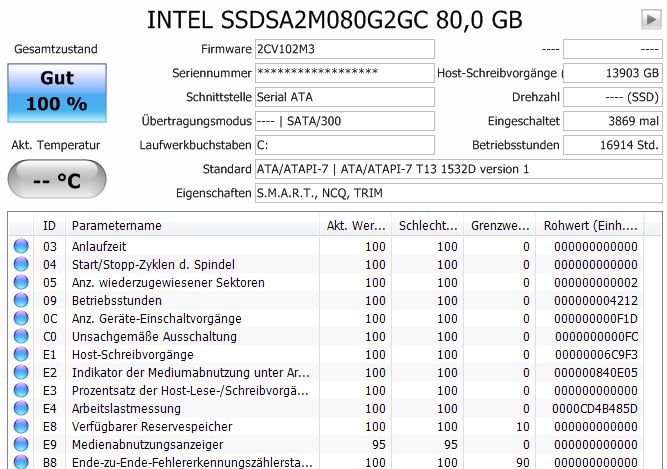Viewport: 667px width, 469px height.
Task: Click the status orb for Unsachgemäße Ausschaltung row
Action: (21, 337)
